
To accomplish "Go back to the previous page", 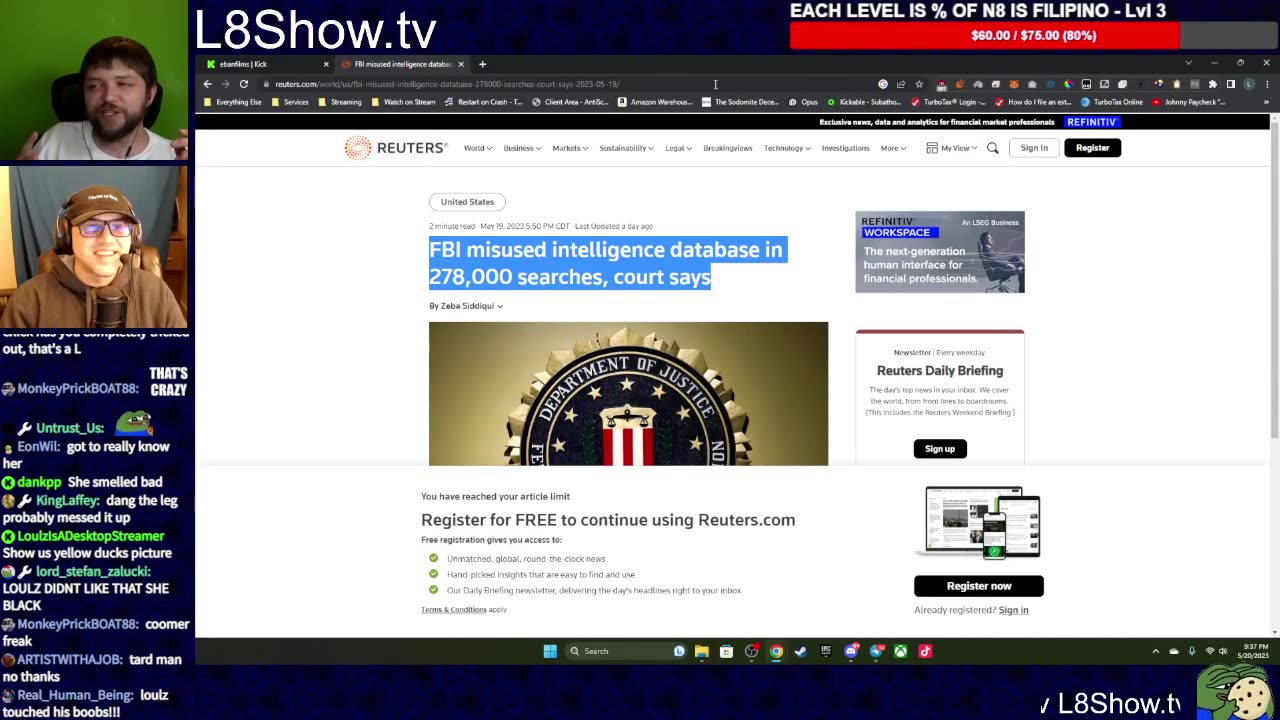I will pos(208,84).
